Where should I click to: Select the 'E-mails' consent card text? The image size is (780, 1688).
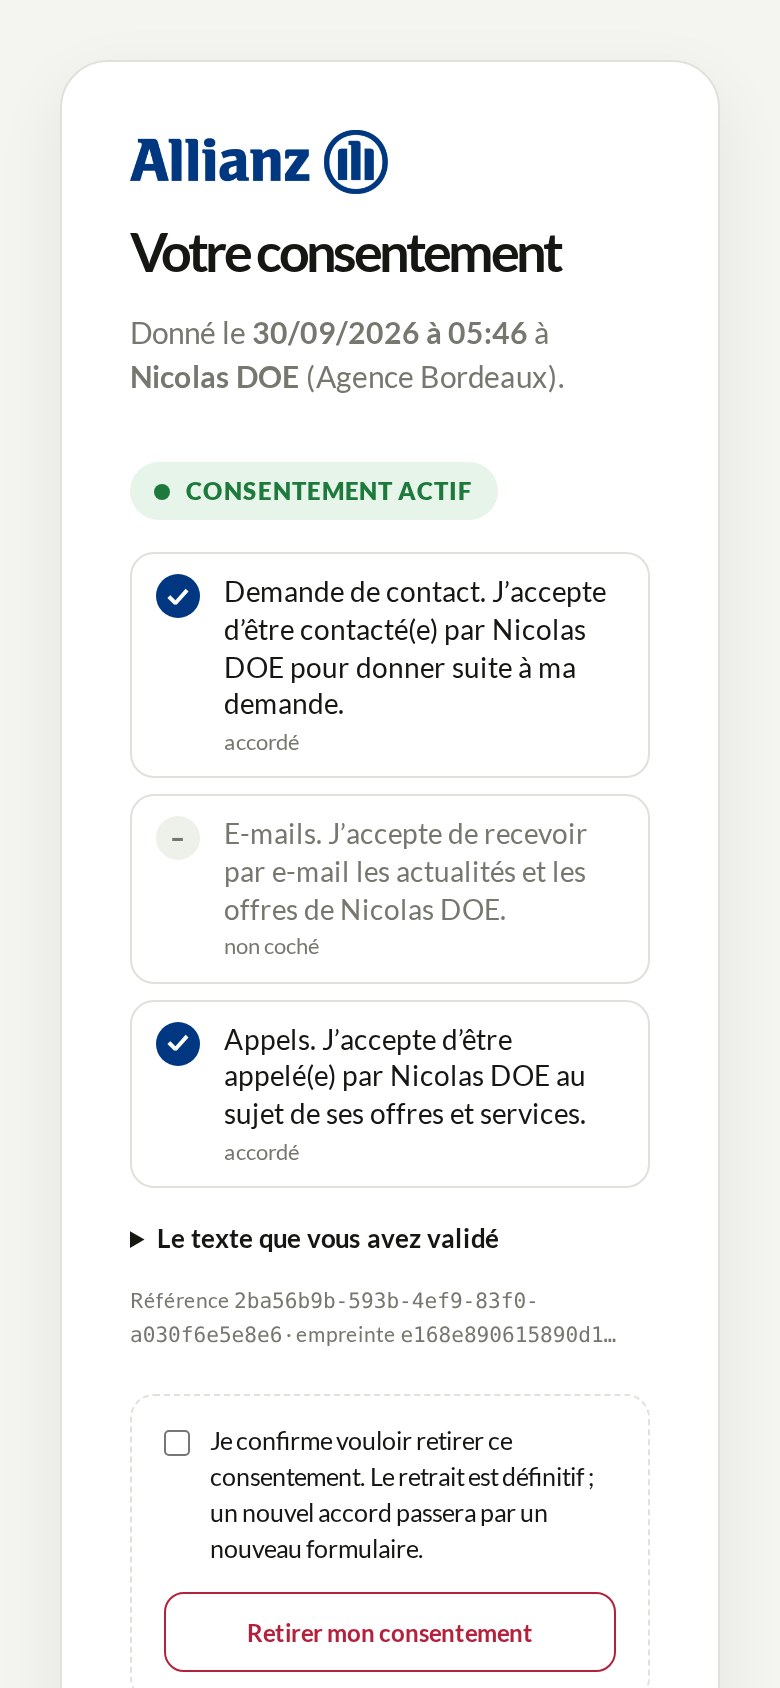coord(405,872)
